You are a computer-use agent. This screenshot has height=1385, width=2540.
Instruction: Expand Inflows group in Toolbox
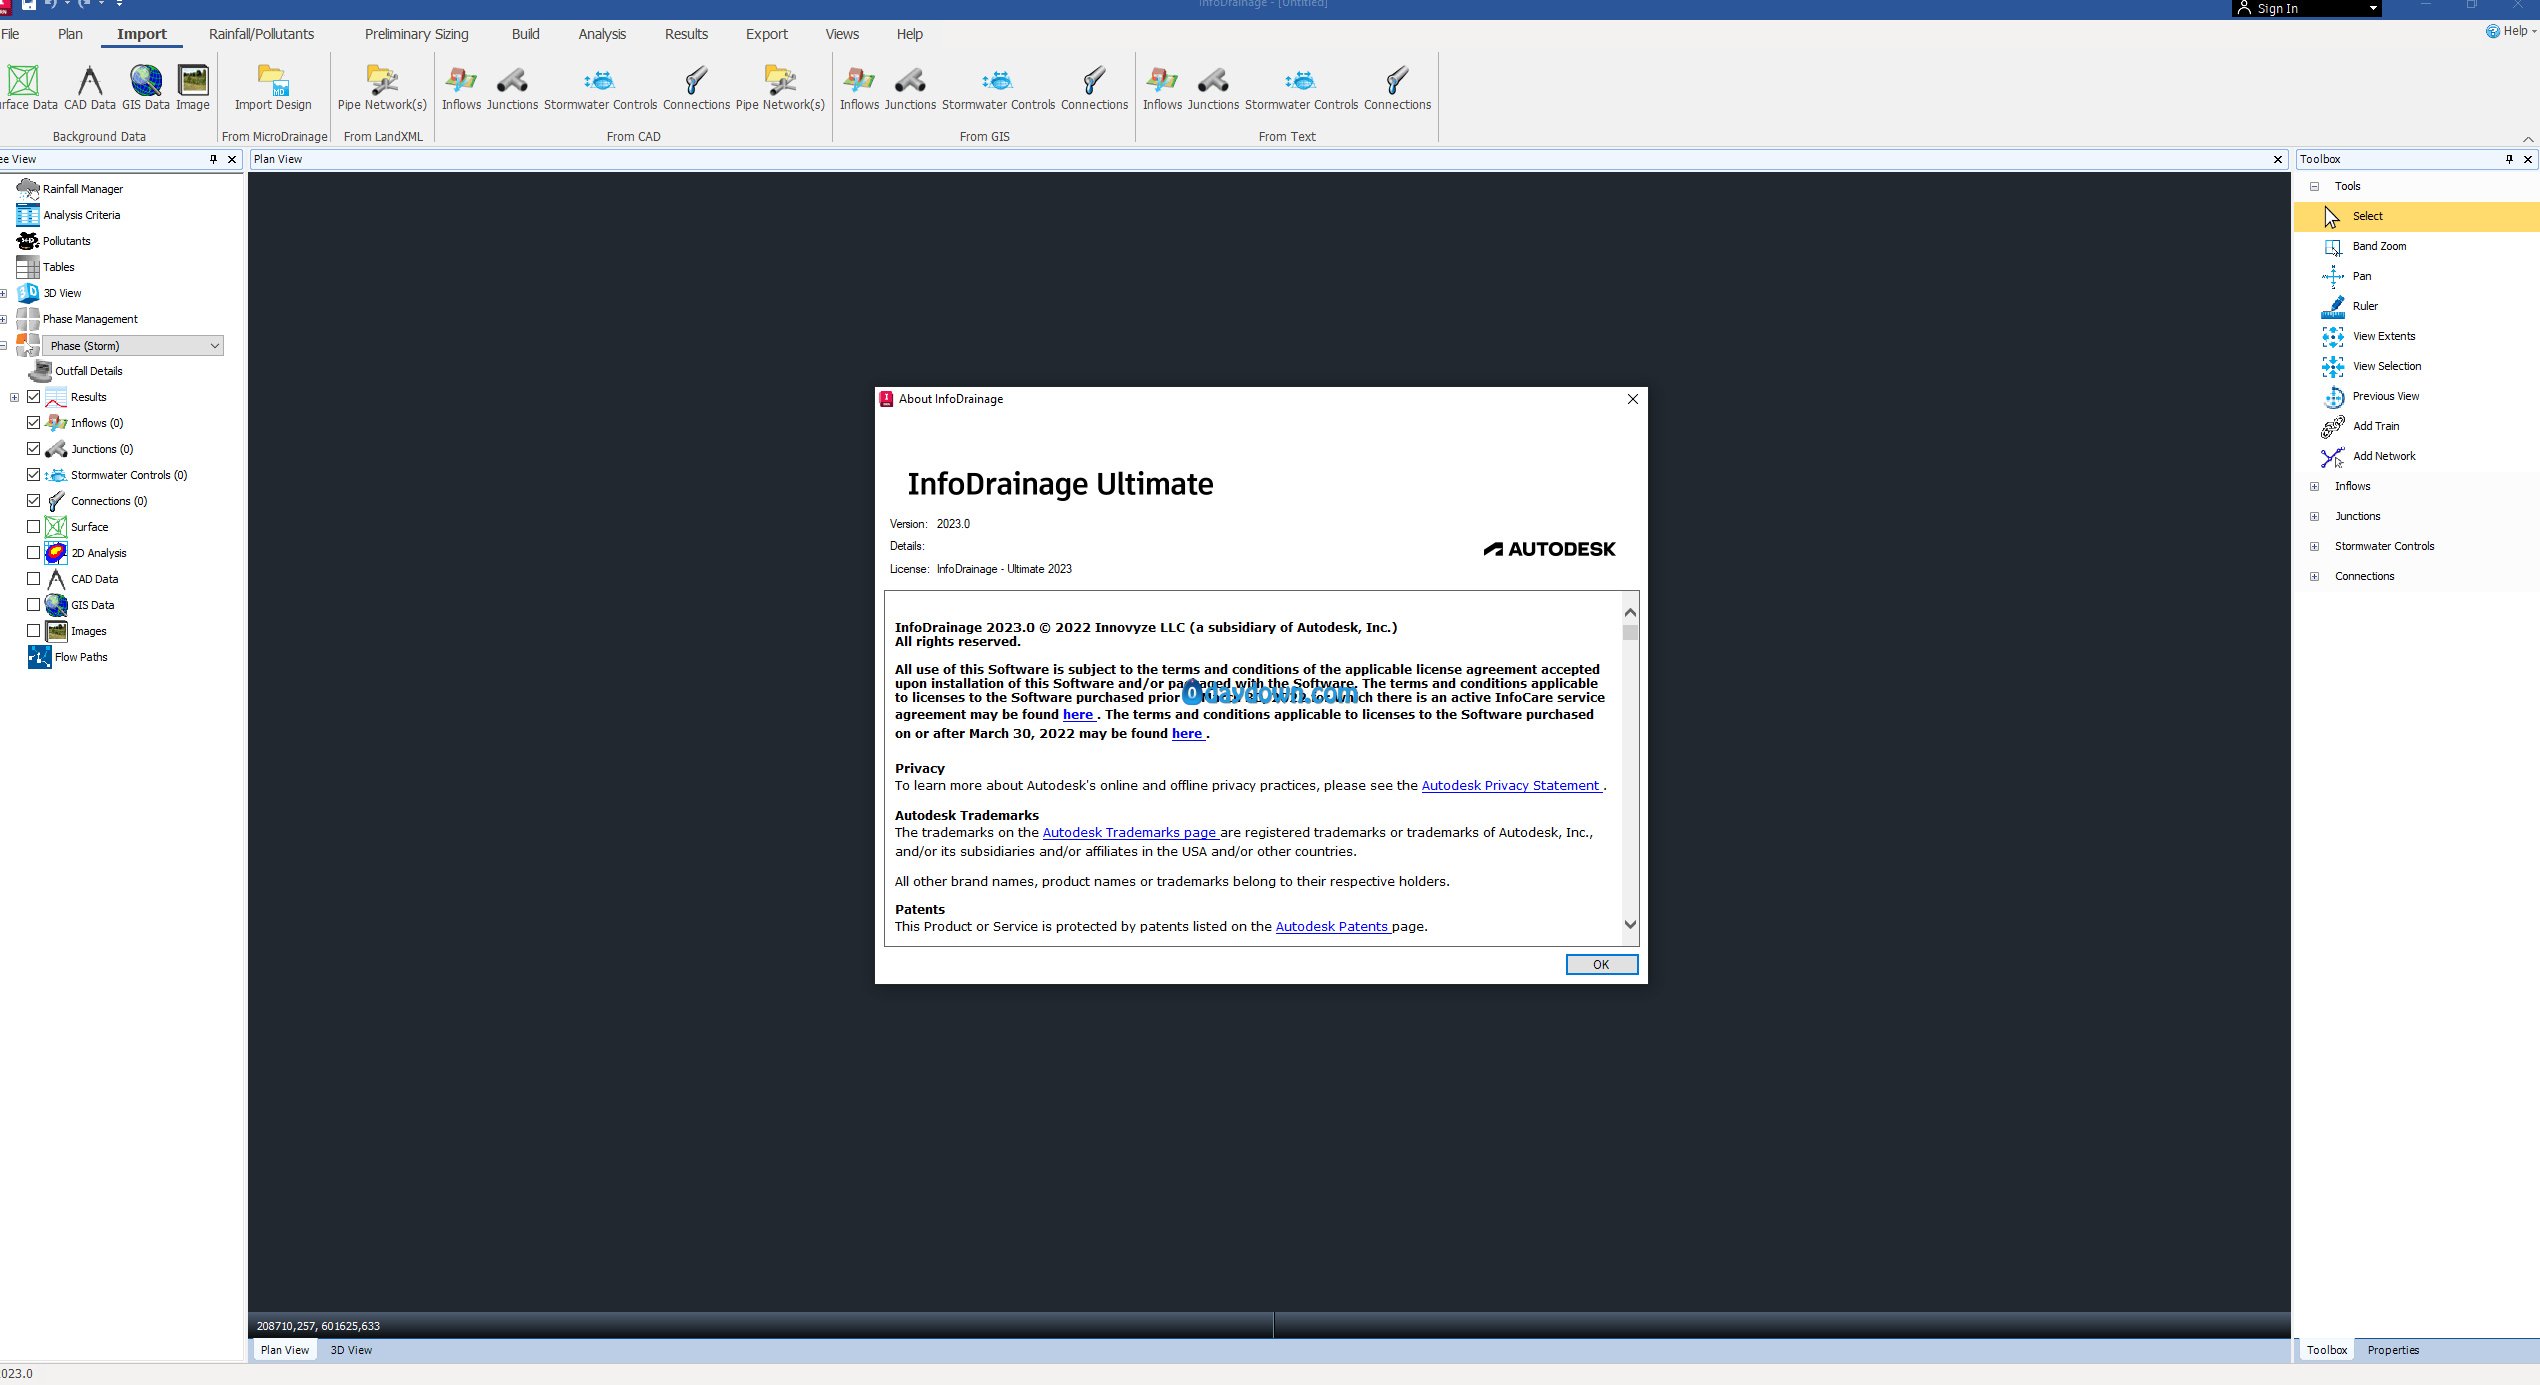click(x=2314, y=486)
